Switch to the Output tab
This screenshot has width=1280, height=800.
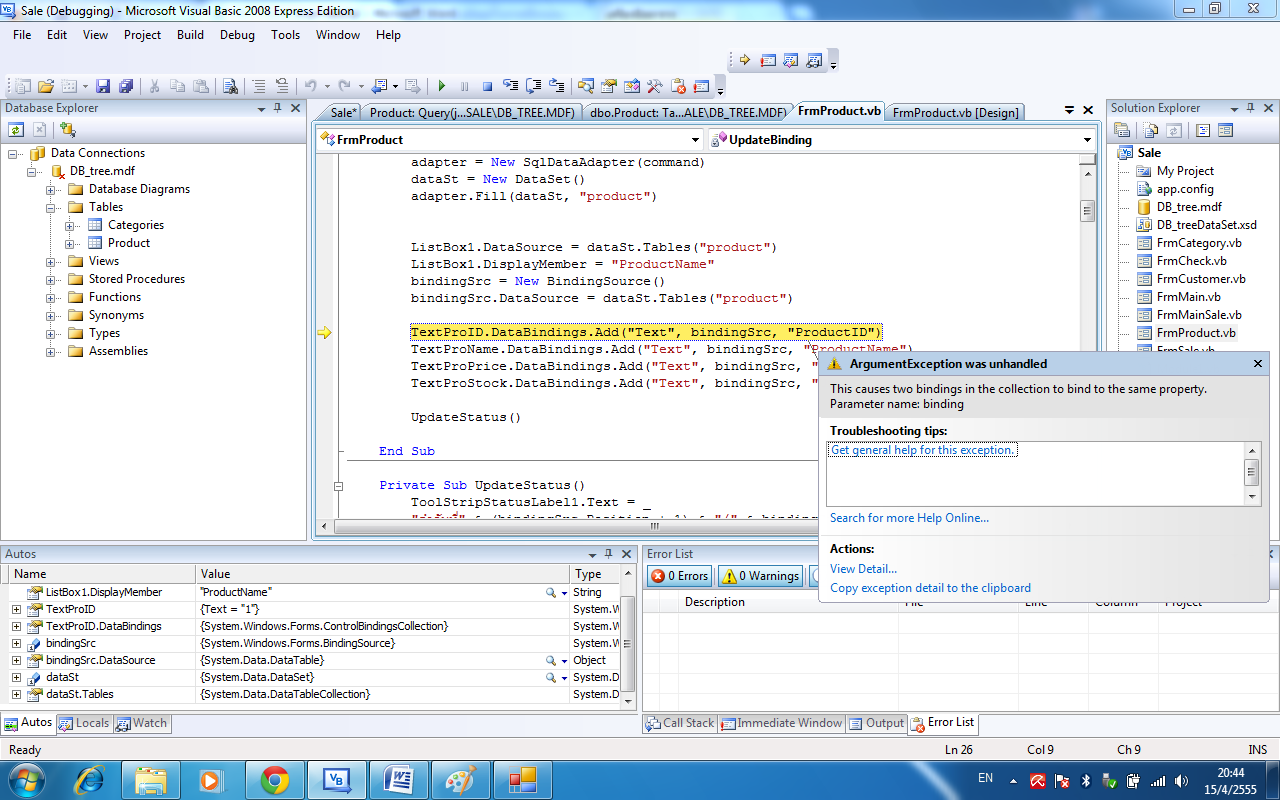(876, 723)
